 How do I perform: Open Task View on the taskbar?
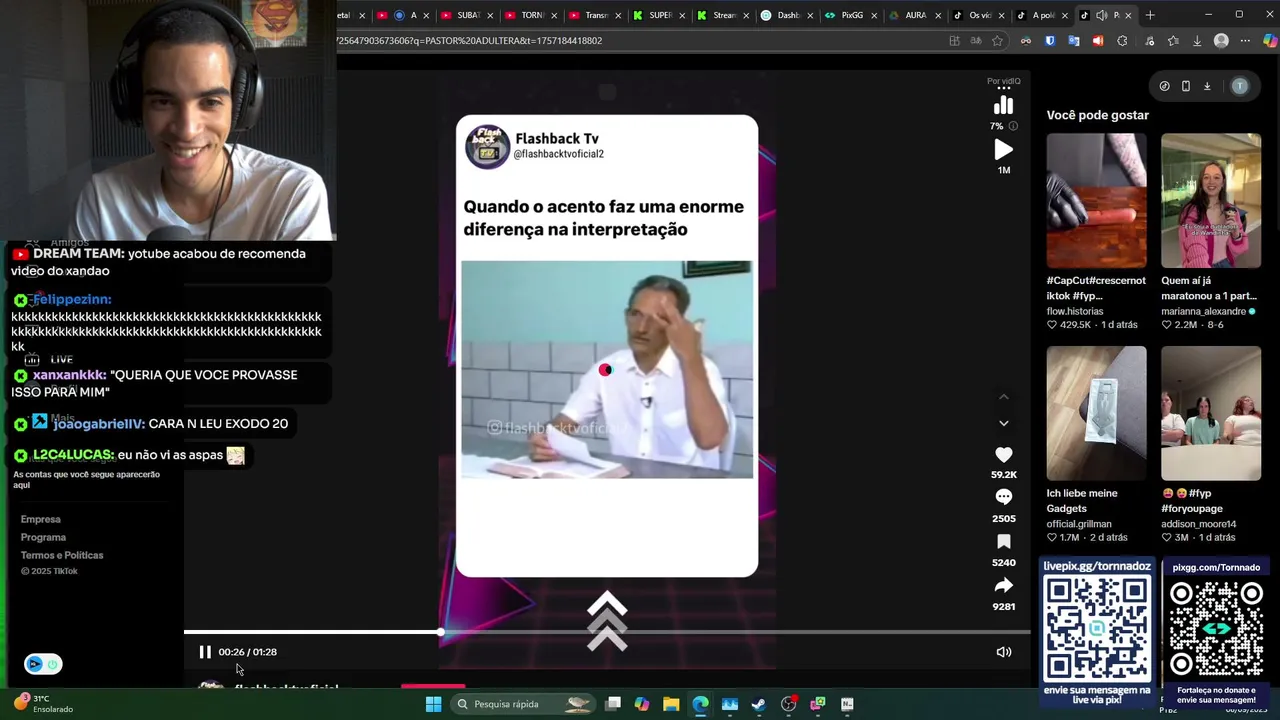tap(613, 704)
